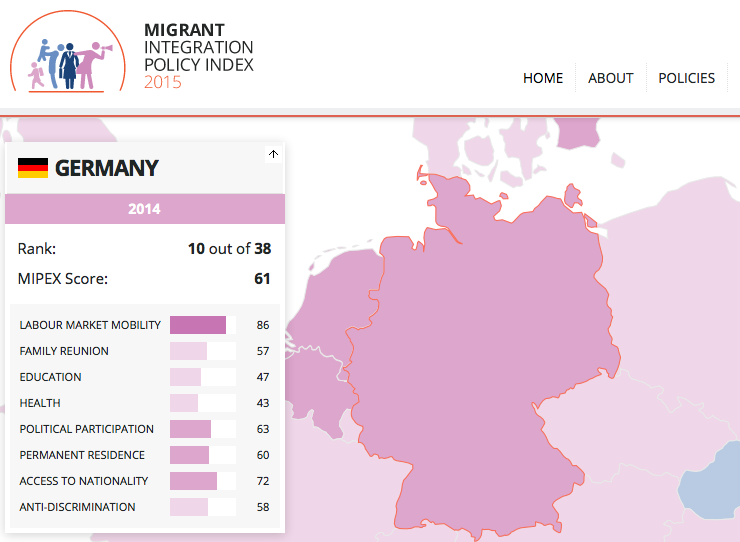The width and height of the screenshot is (740, 542).
Task: Select the 2014 year bar
Action: 145,209
